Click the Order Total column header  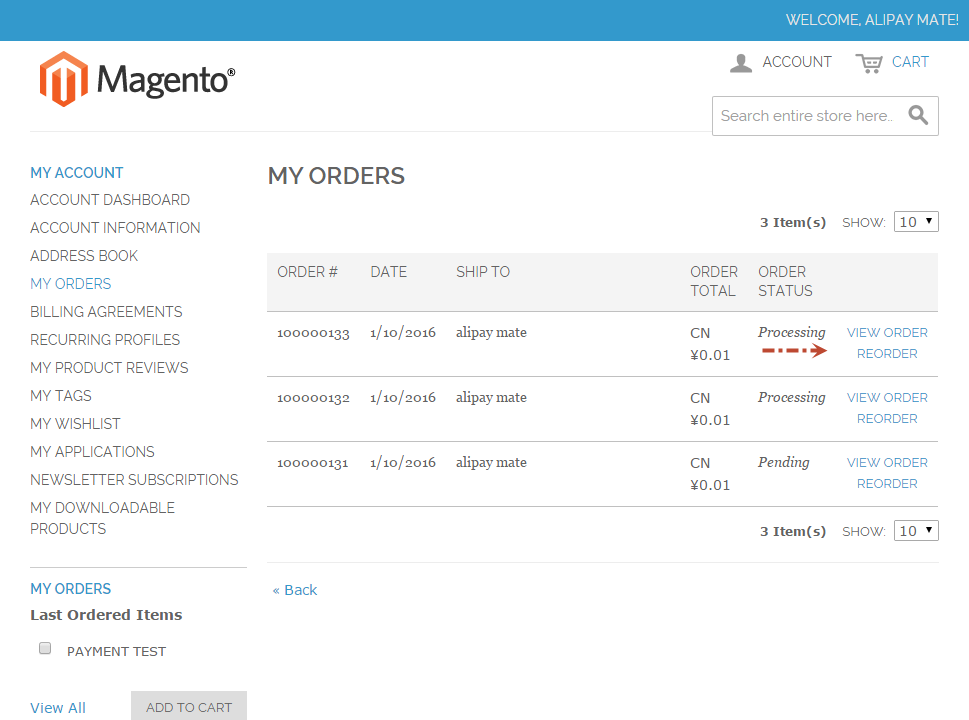pyautogui.click(x=714, y=281)
